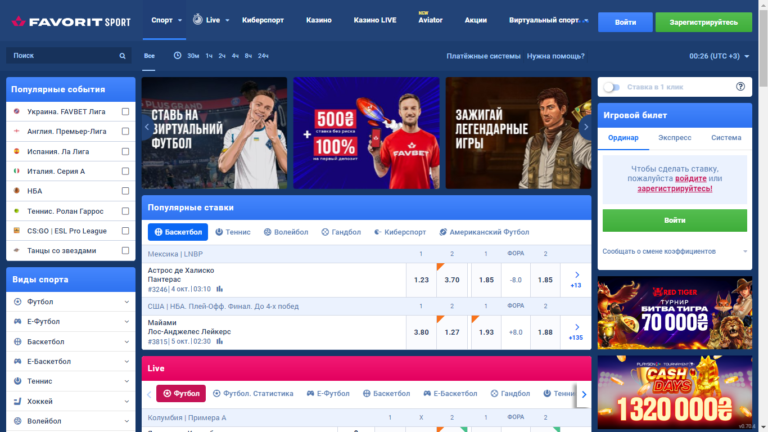
Task: Check Испания. Ла Лига checkbox
Action: click(125, 151)
